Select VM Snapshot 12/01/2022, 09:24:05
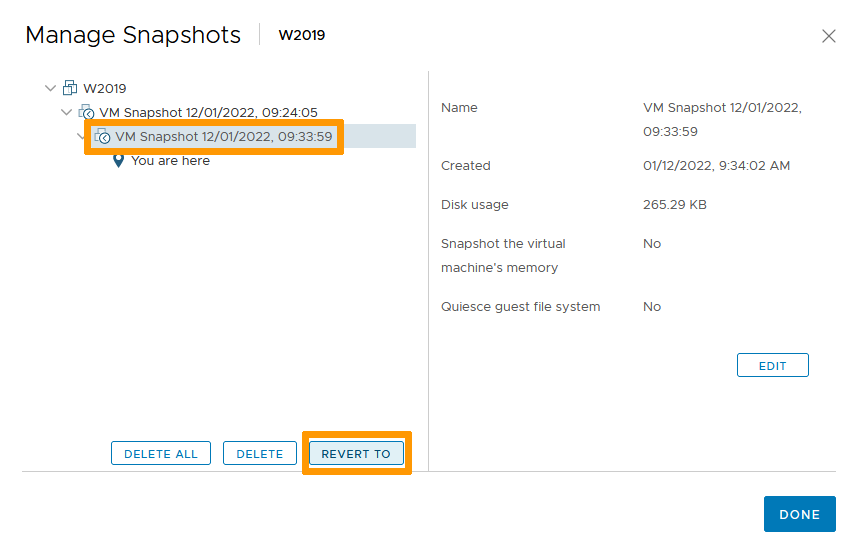Screen dimensions: 857x551 pos(208,112)
